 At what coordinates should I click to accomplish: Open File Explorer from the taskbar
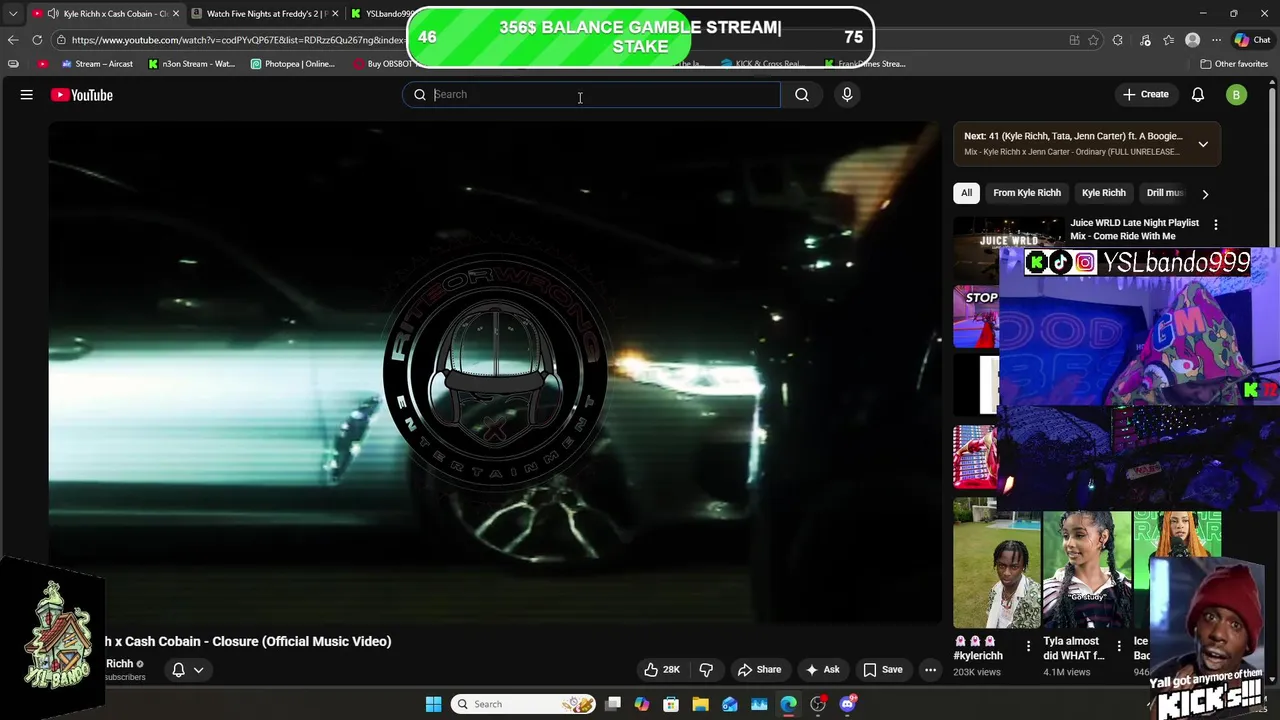(x=700, y=704)
